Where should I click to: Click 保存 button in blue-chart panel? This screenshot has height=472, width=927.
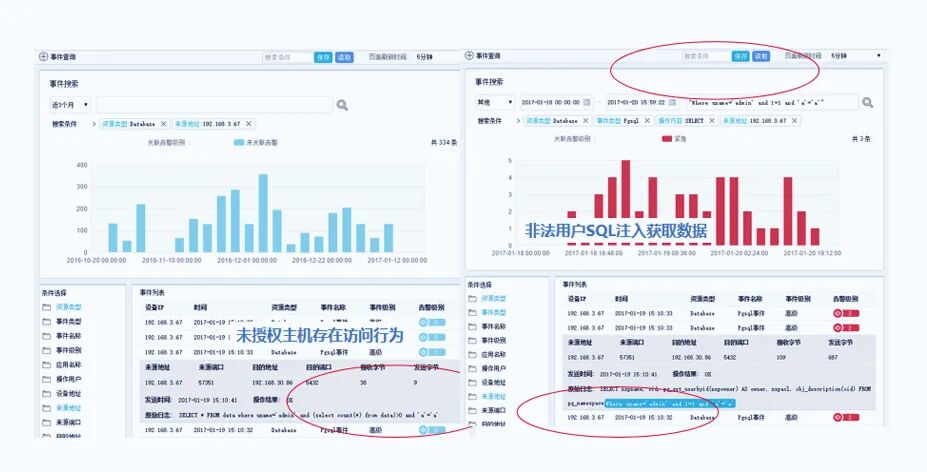click(323, 57)
